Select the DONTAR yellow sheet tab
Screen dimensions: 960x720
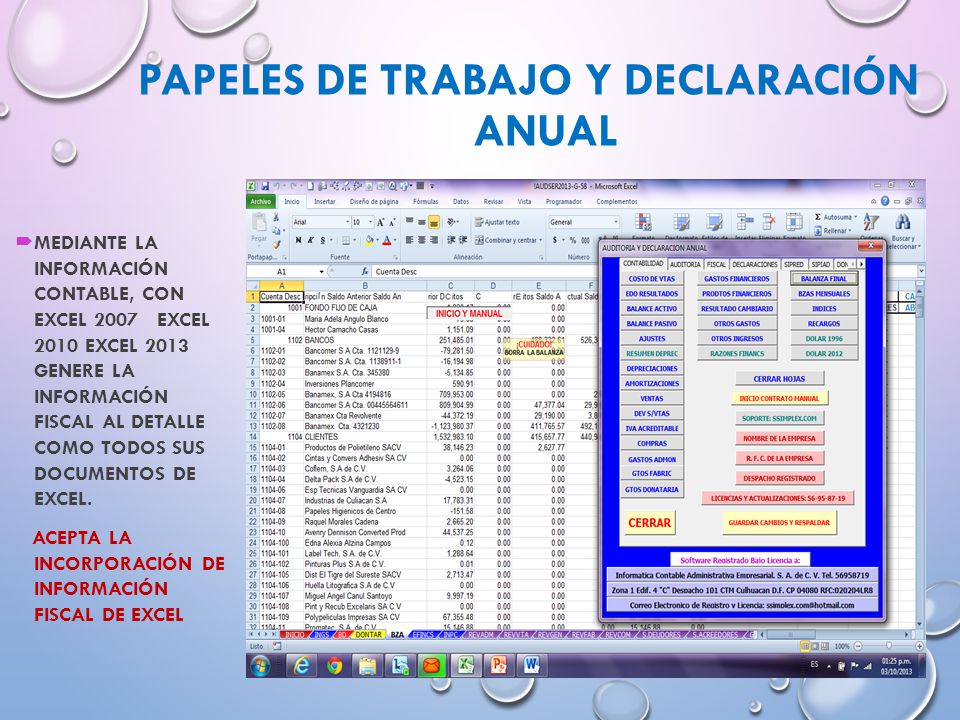click(368, 635)
